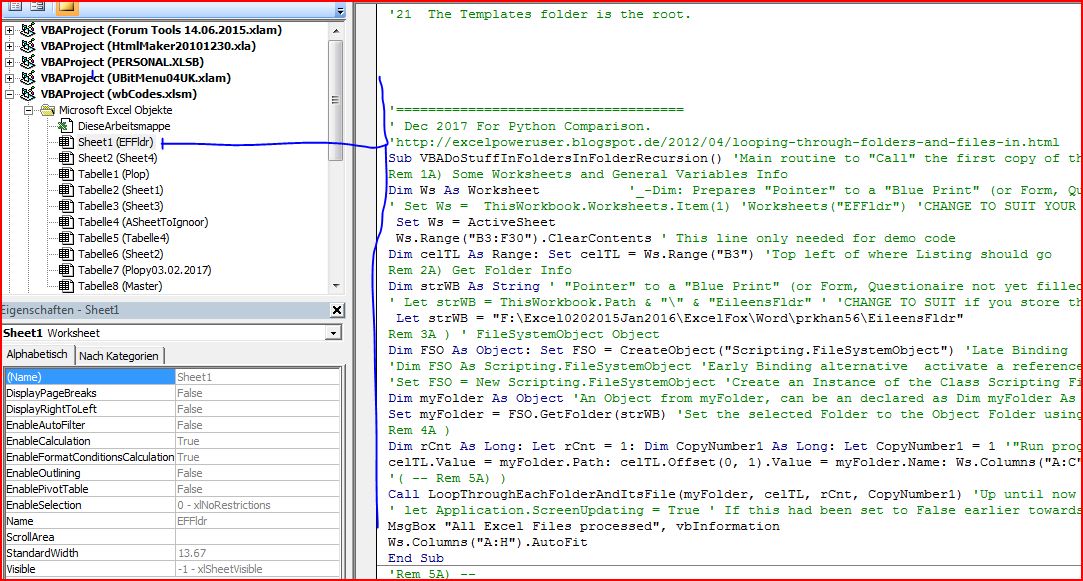1083x581 pixels.
Task: Expand the UBitMenu04UK.xlam project node
Action: 9,77
